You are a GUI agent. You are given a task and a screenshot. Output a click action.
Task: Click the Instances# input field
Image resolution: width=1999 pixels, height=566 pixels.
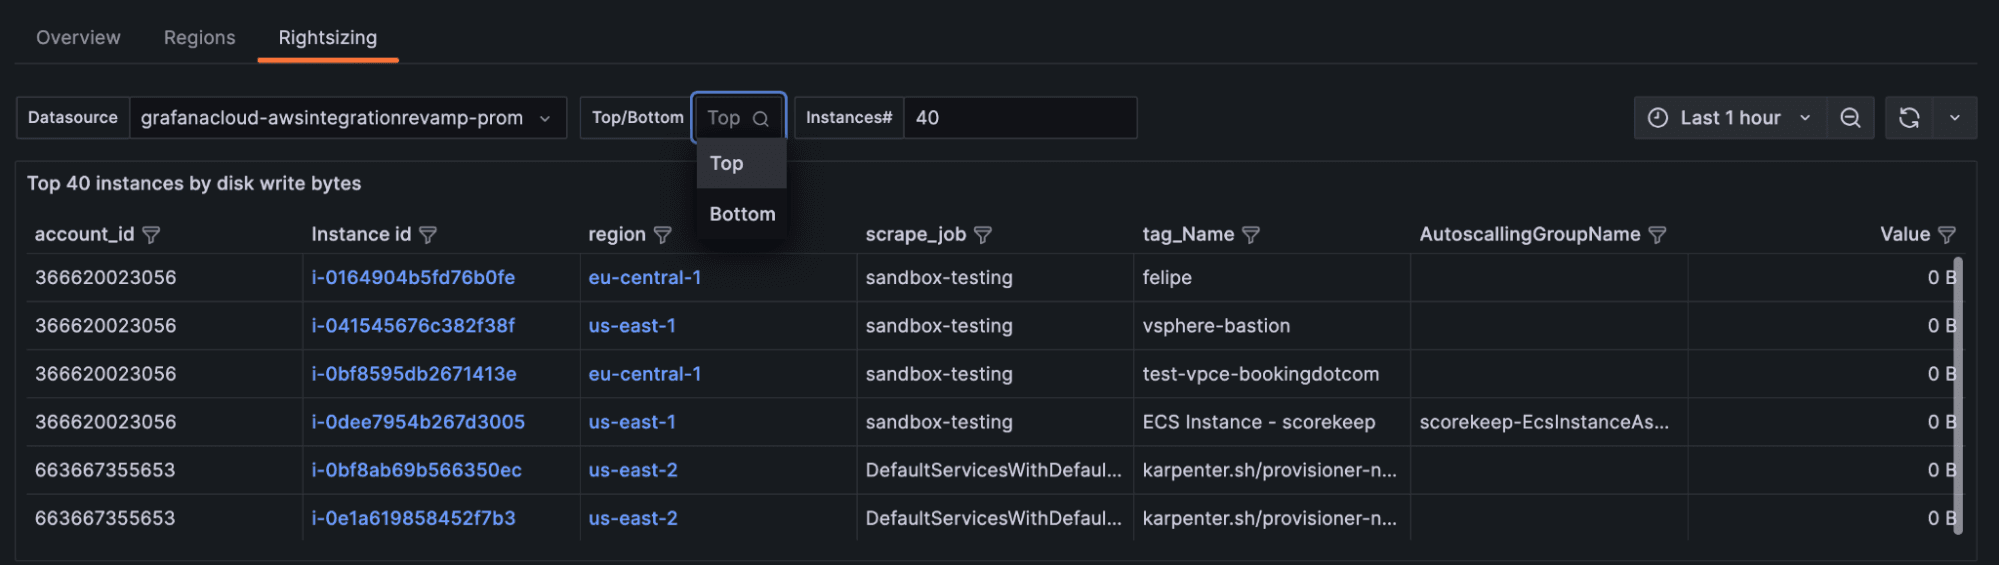(1020, 118)
